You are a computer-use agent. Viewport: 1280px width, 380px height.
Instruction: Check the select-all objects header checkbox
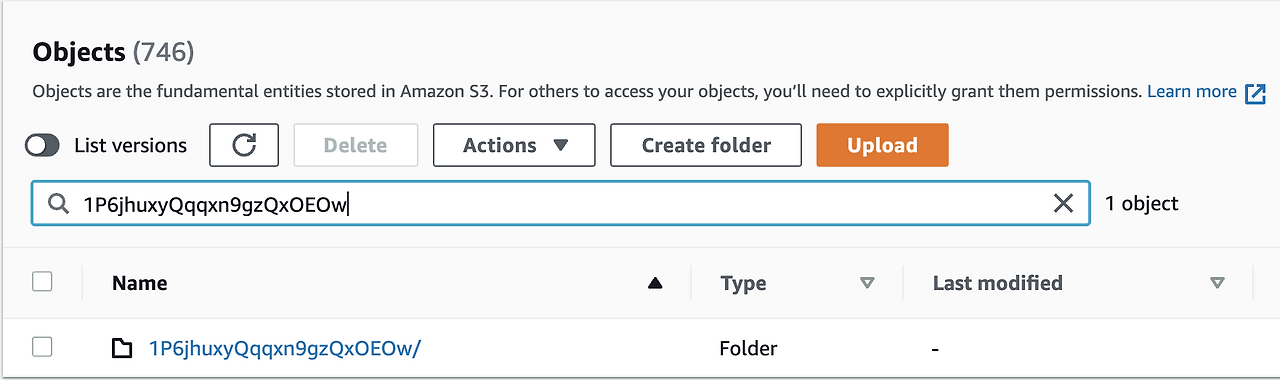42,282
